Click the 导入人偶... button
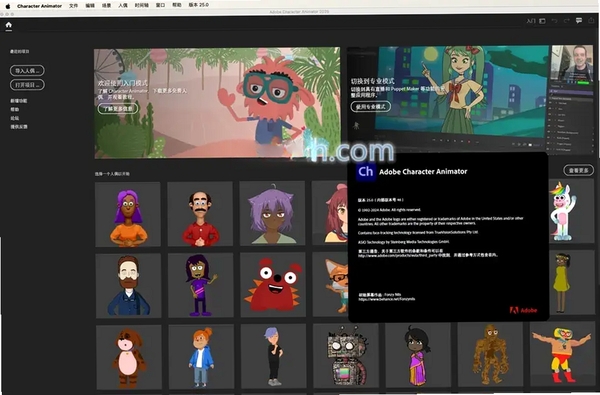 pyautogui.click(x=27, y=70)
